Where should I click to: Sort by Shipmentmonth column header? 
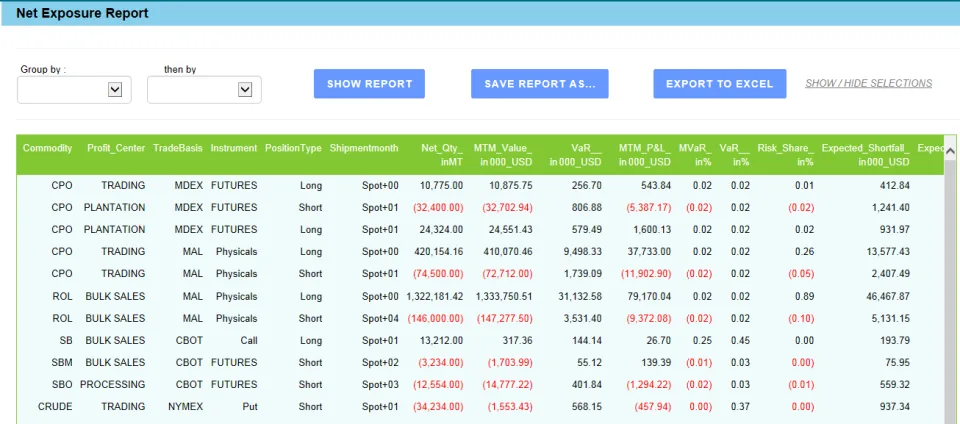pyautogui.click(x=364, y=148)
